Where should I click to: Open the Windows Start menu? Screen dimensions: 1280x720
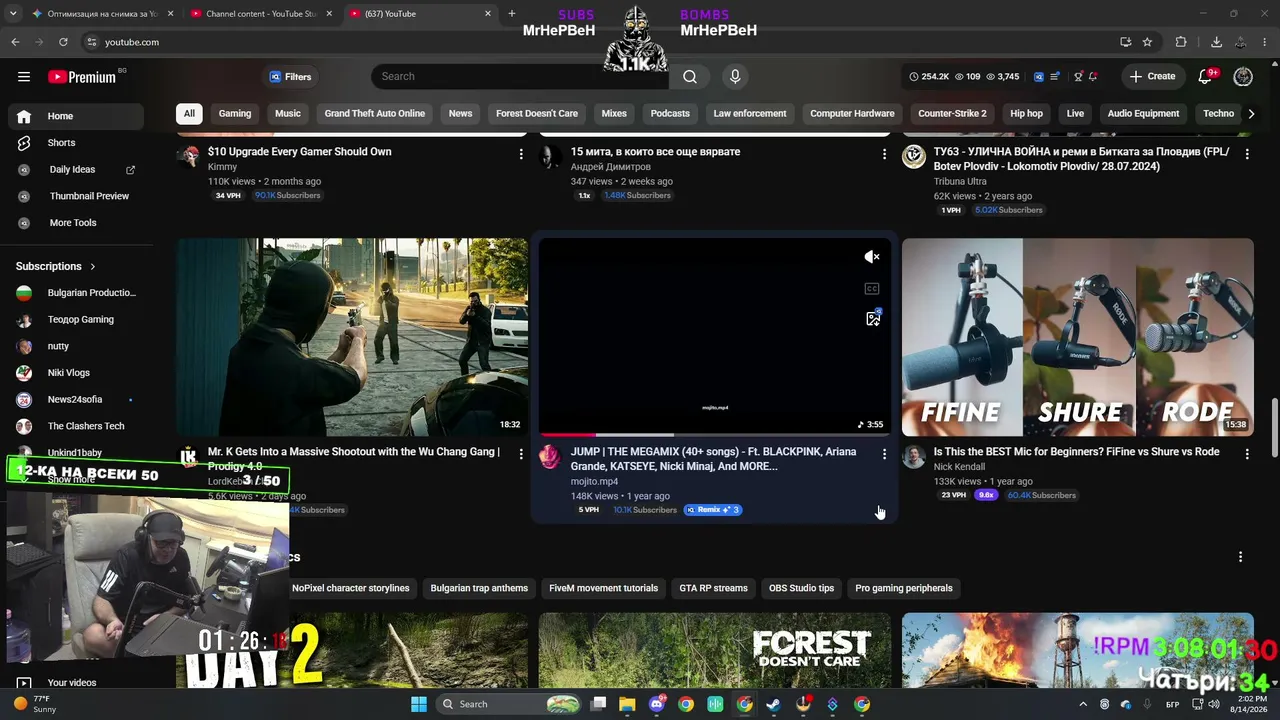(419, 704)
